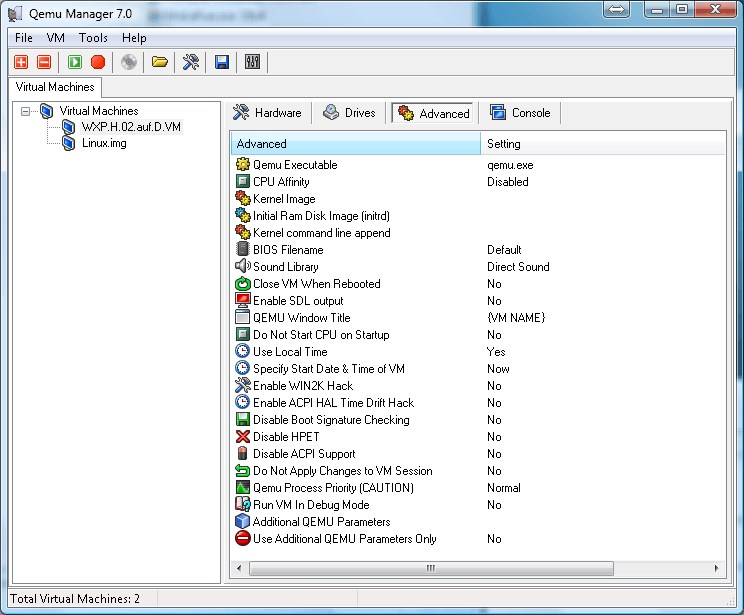The width and height of the screenshot is (744, 615).
Task: Open the VM menu
Action: pos(55,38)
